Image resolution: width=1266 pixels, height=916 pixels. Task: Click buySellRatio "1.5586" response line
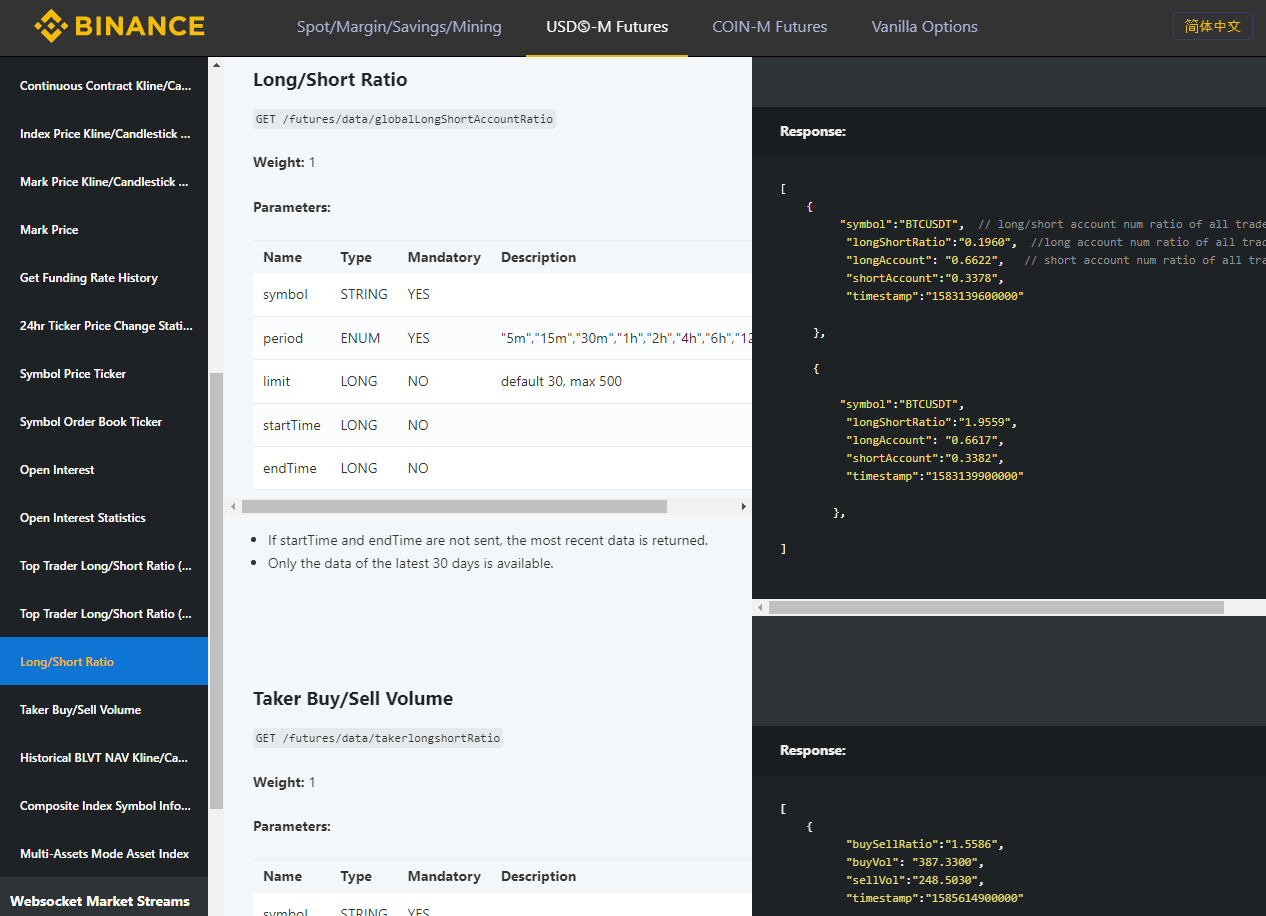tap(924, 844)
